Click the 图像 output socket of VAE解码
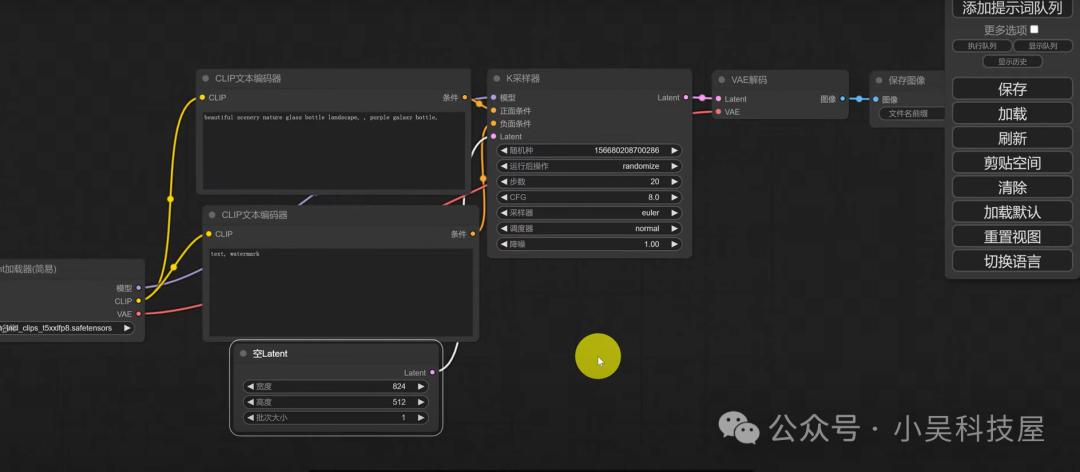Image resolution: width=1080 pixels, height=472 pixels. [x=842, y=99]
